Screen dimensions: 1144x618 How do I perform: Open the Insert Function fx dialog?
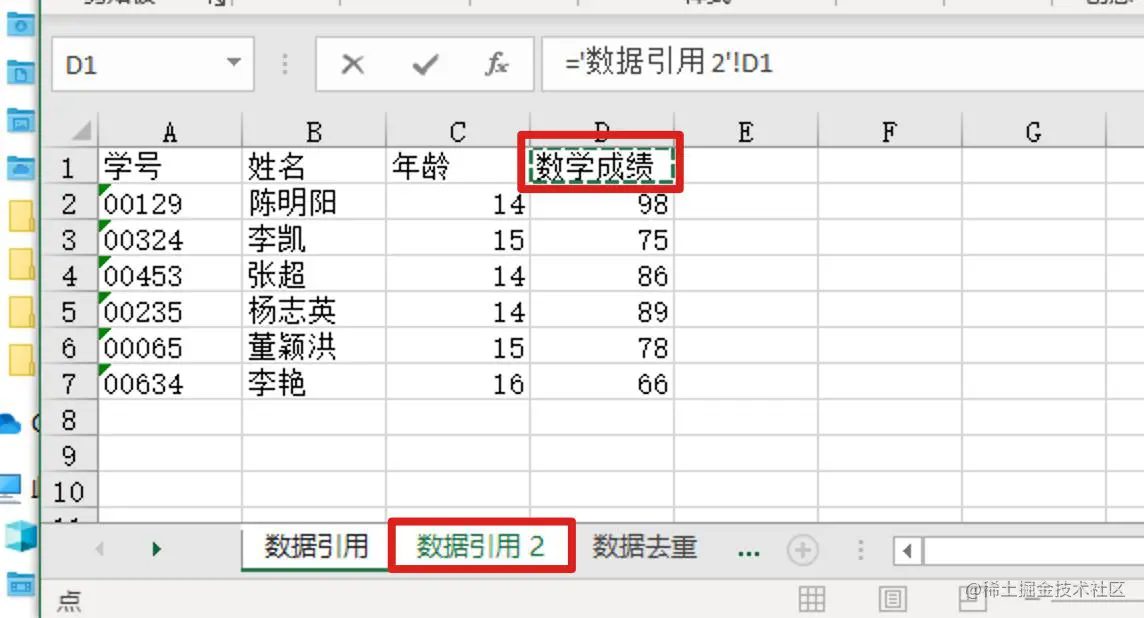tap(497, 64)
